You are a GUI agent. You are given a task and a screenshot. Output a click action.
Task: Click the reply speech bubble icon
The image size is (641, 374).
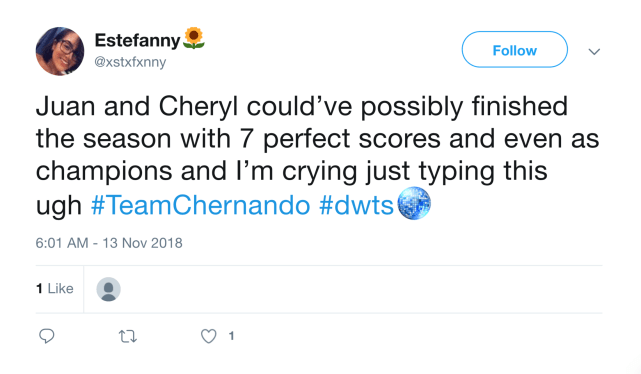47,336
